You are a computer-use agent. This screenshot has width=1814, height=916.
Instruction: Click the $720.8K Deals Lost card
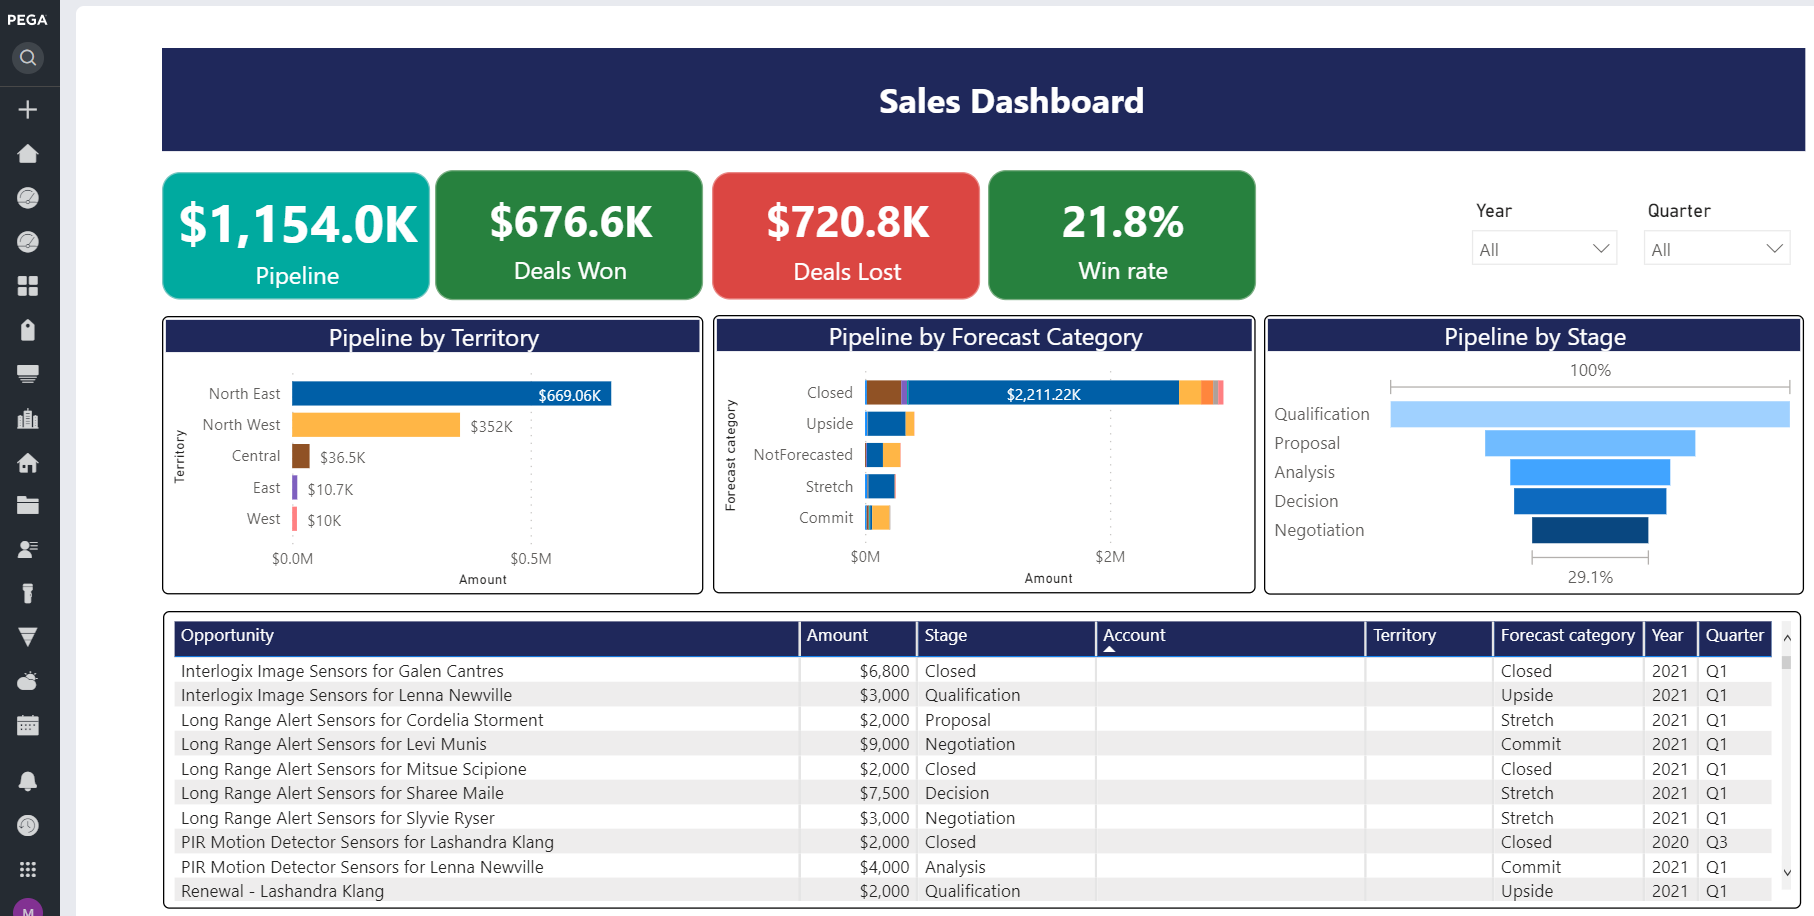[846, 236]
